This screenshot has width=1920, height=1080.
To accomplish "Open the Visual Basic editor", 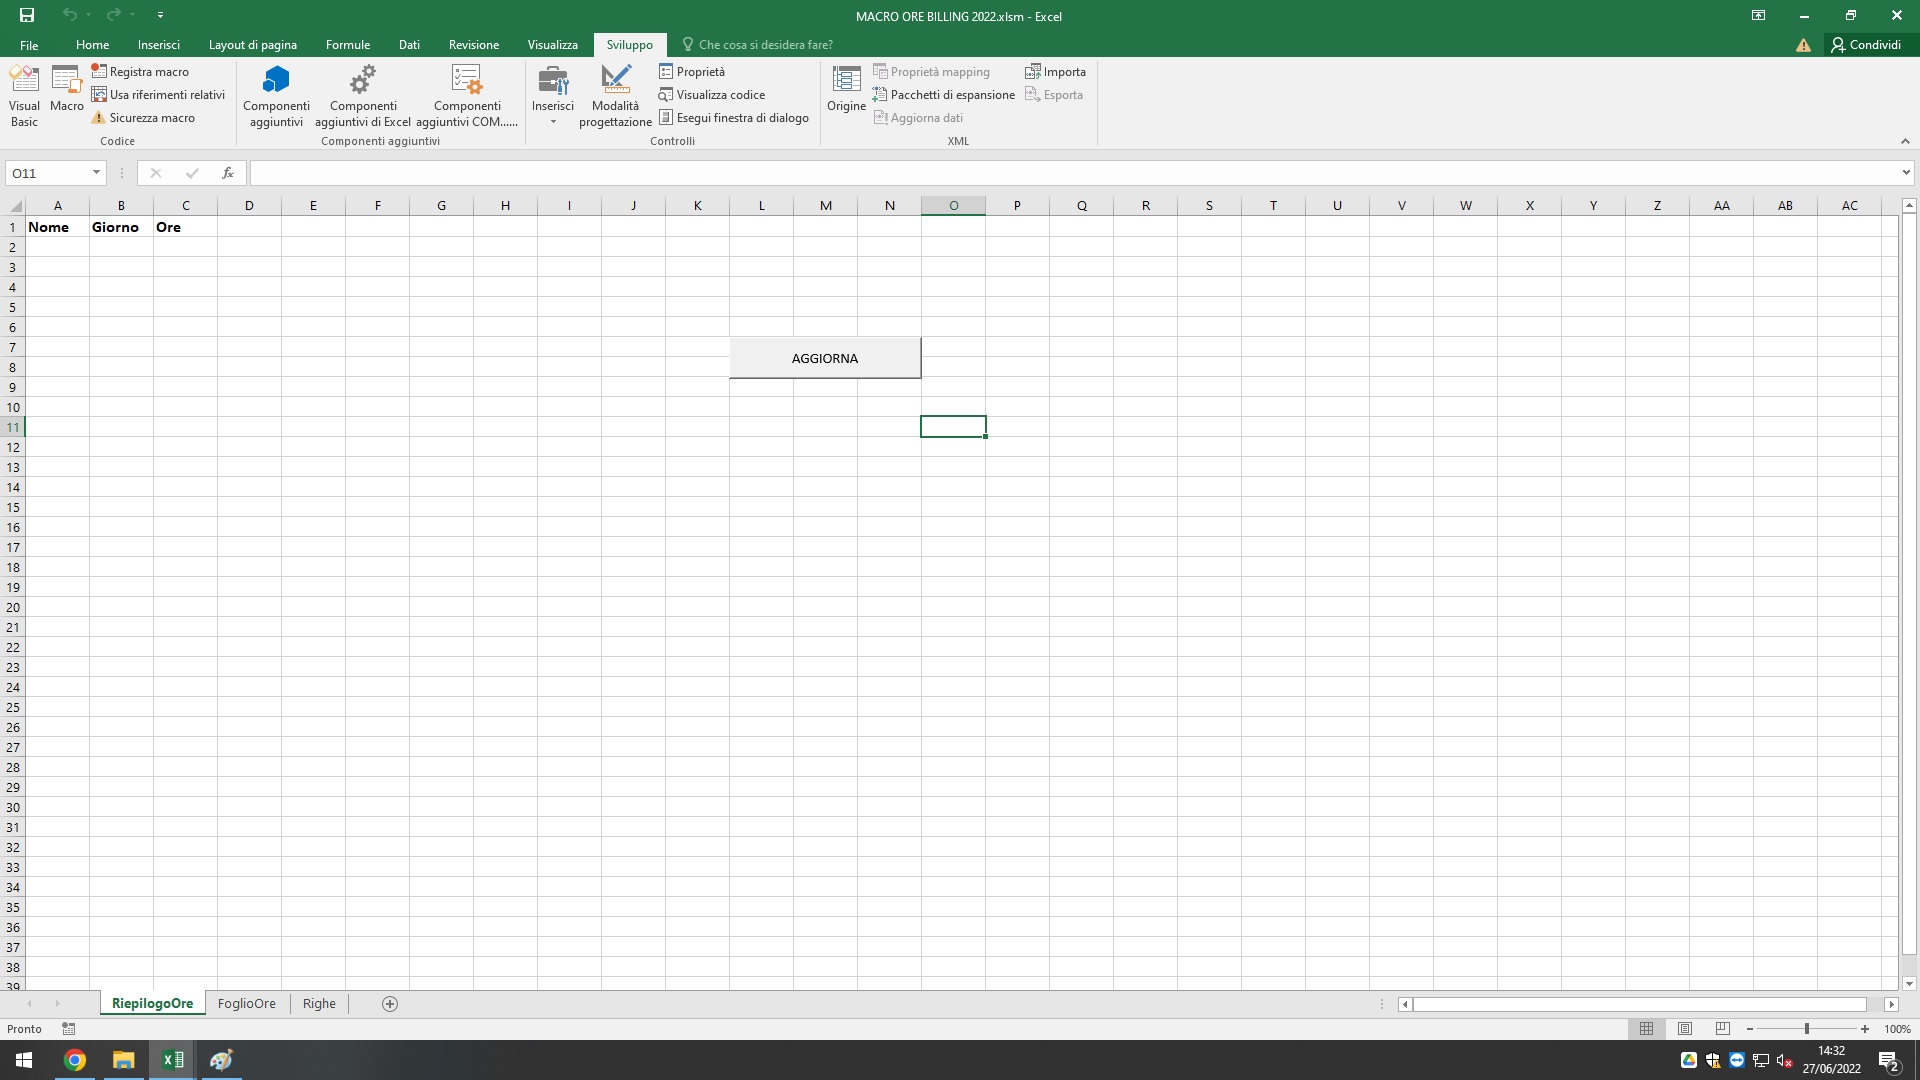I will [24, 96].
